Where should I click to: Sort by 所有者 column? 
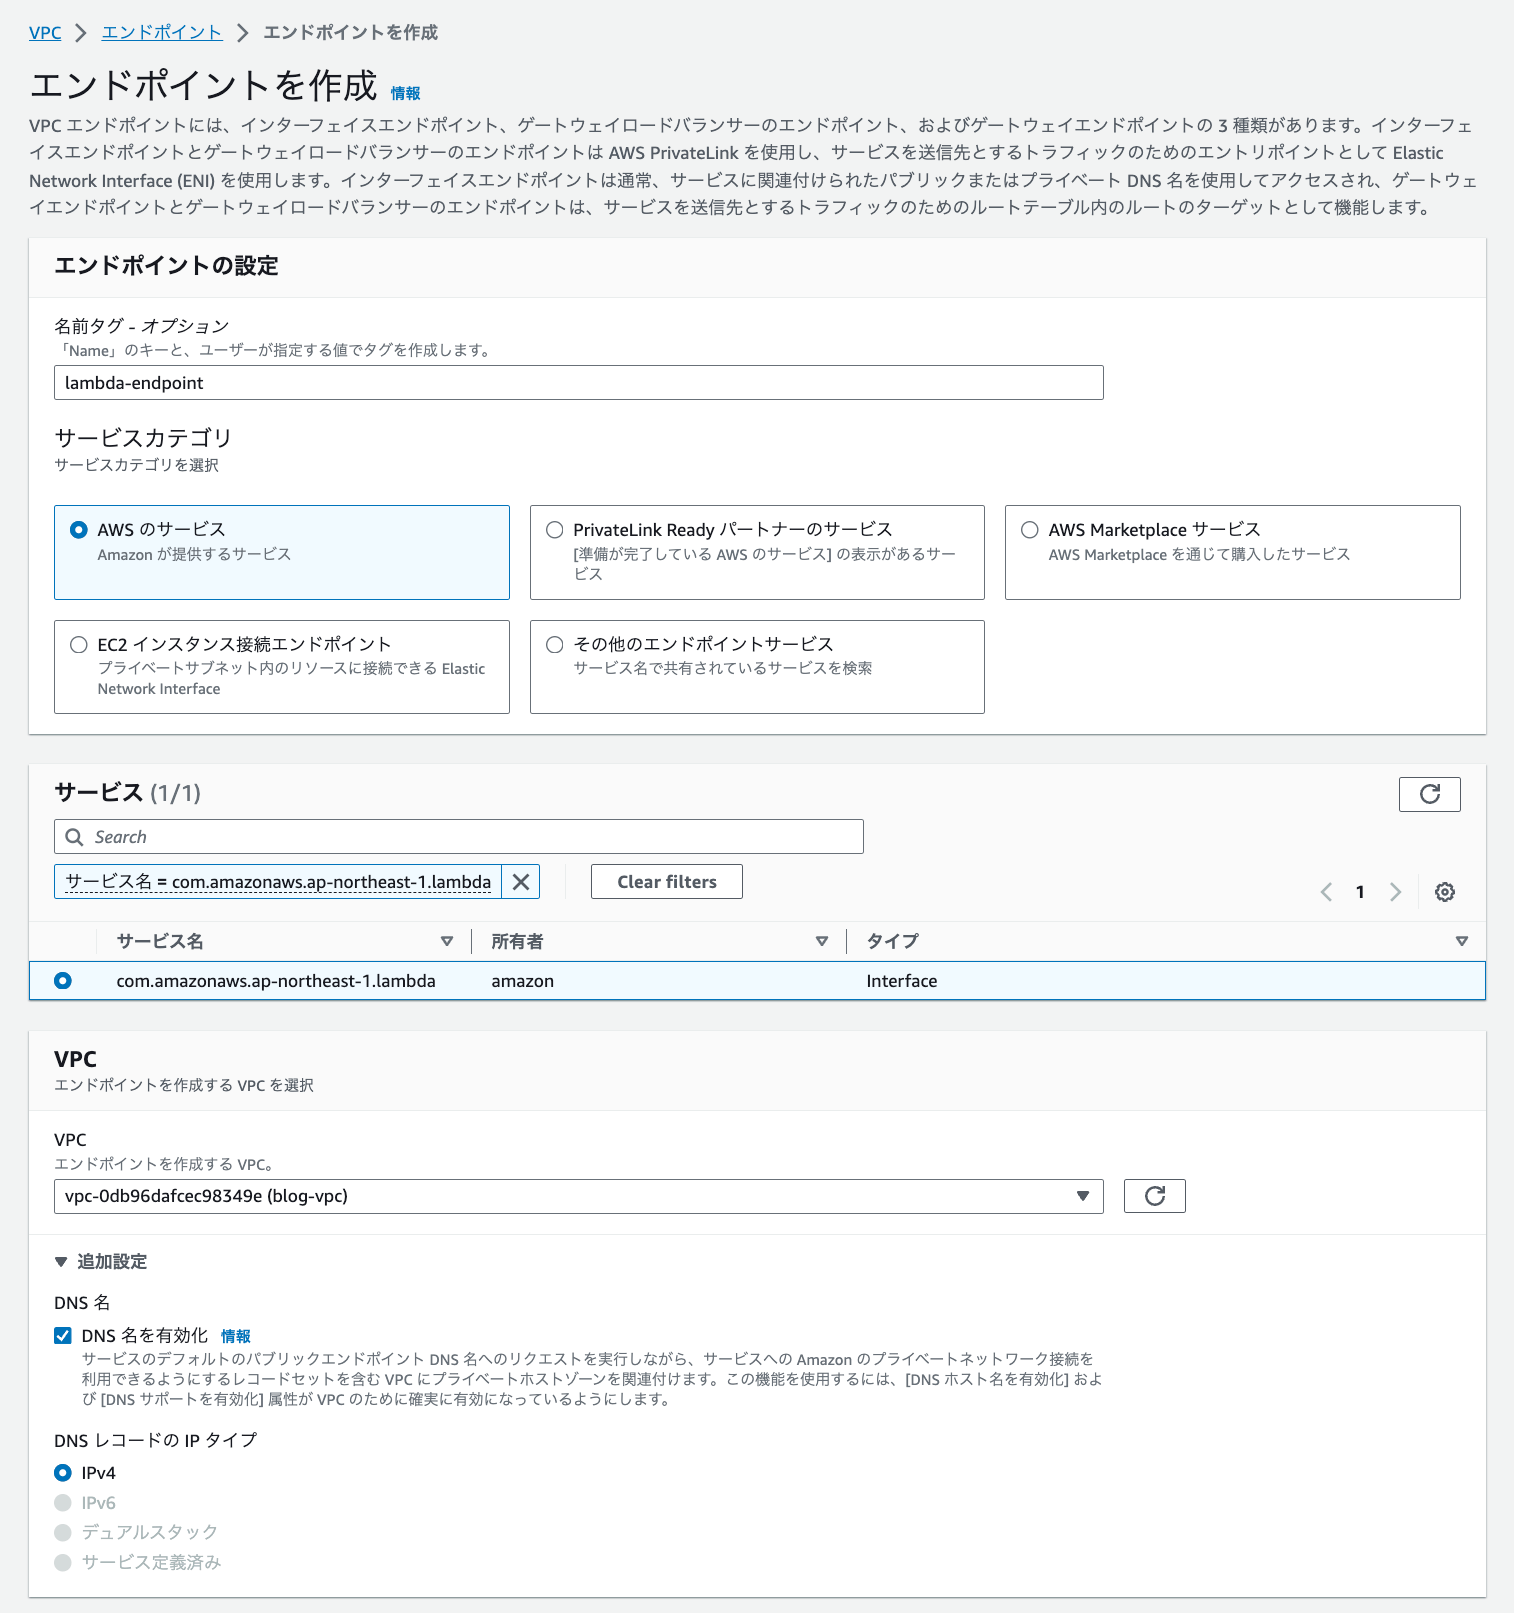point(821,941)
